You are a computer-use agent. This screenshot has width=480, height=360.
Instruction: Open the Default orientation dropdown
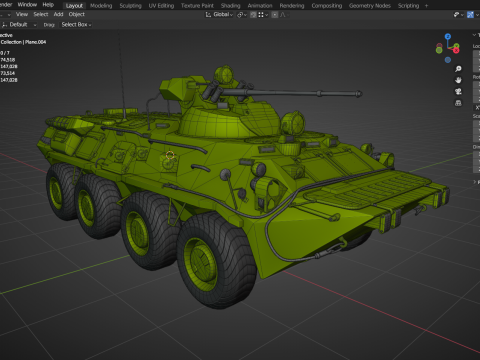(19, 25)
